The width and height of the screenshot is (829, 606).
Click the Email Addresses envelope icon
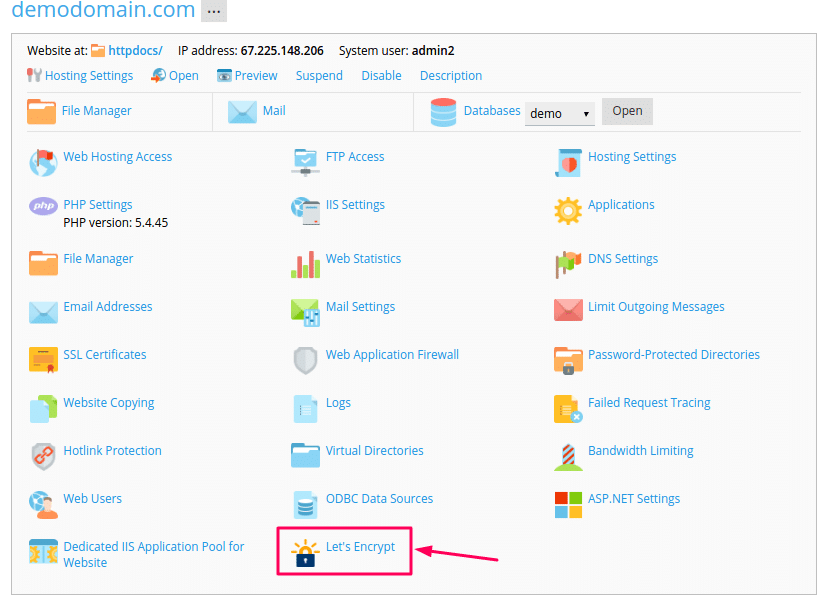(x=43, y=312)
